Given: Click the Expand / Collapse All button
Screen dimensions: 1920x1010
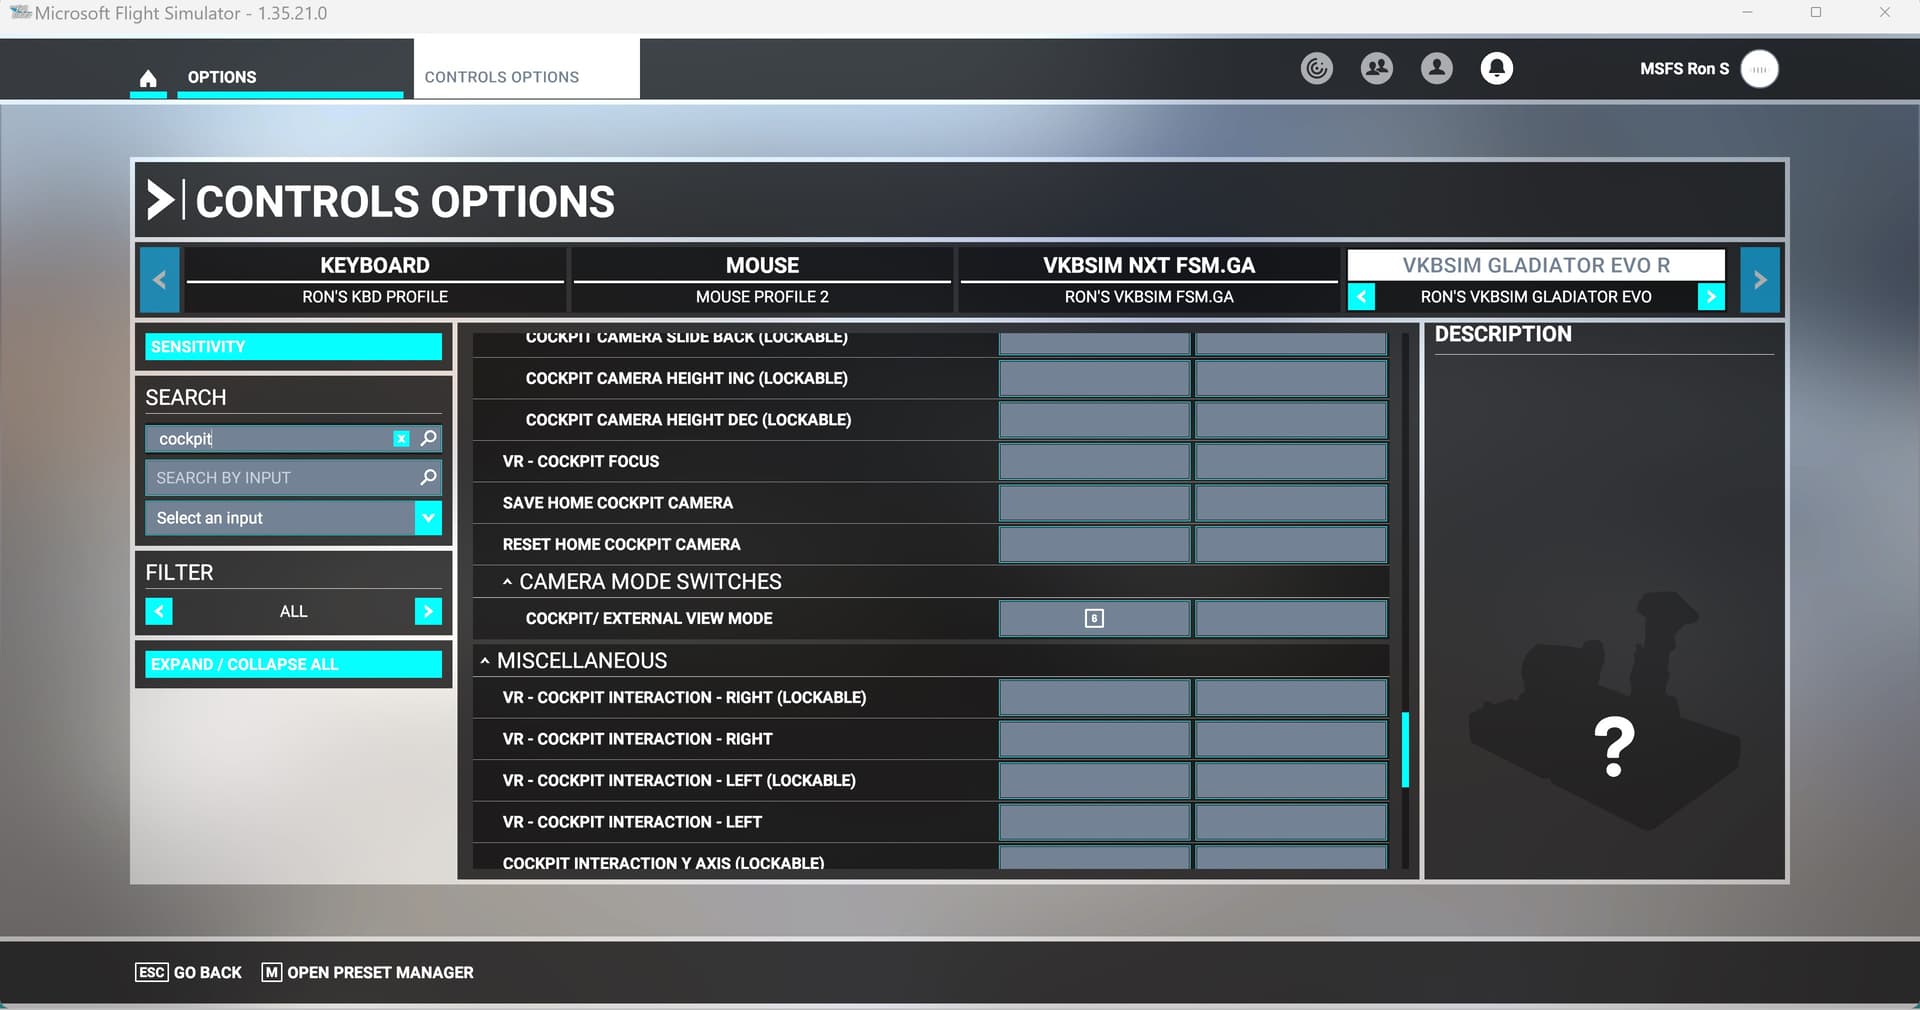Looking at the screenshot, I should click(x=292, y=664).
